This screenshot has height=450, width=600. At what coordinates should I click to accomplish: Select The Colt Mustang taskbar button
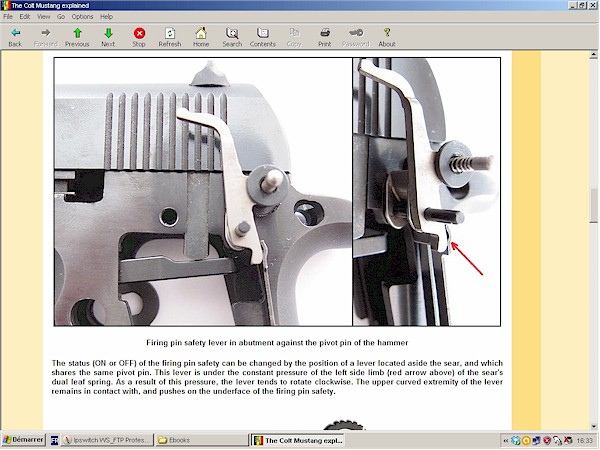(298, 440)
